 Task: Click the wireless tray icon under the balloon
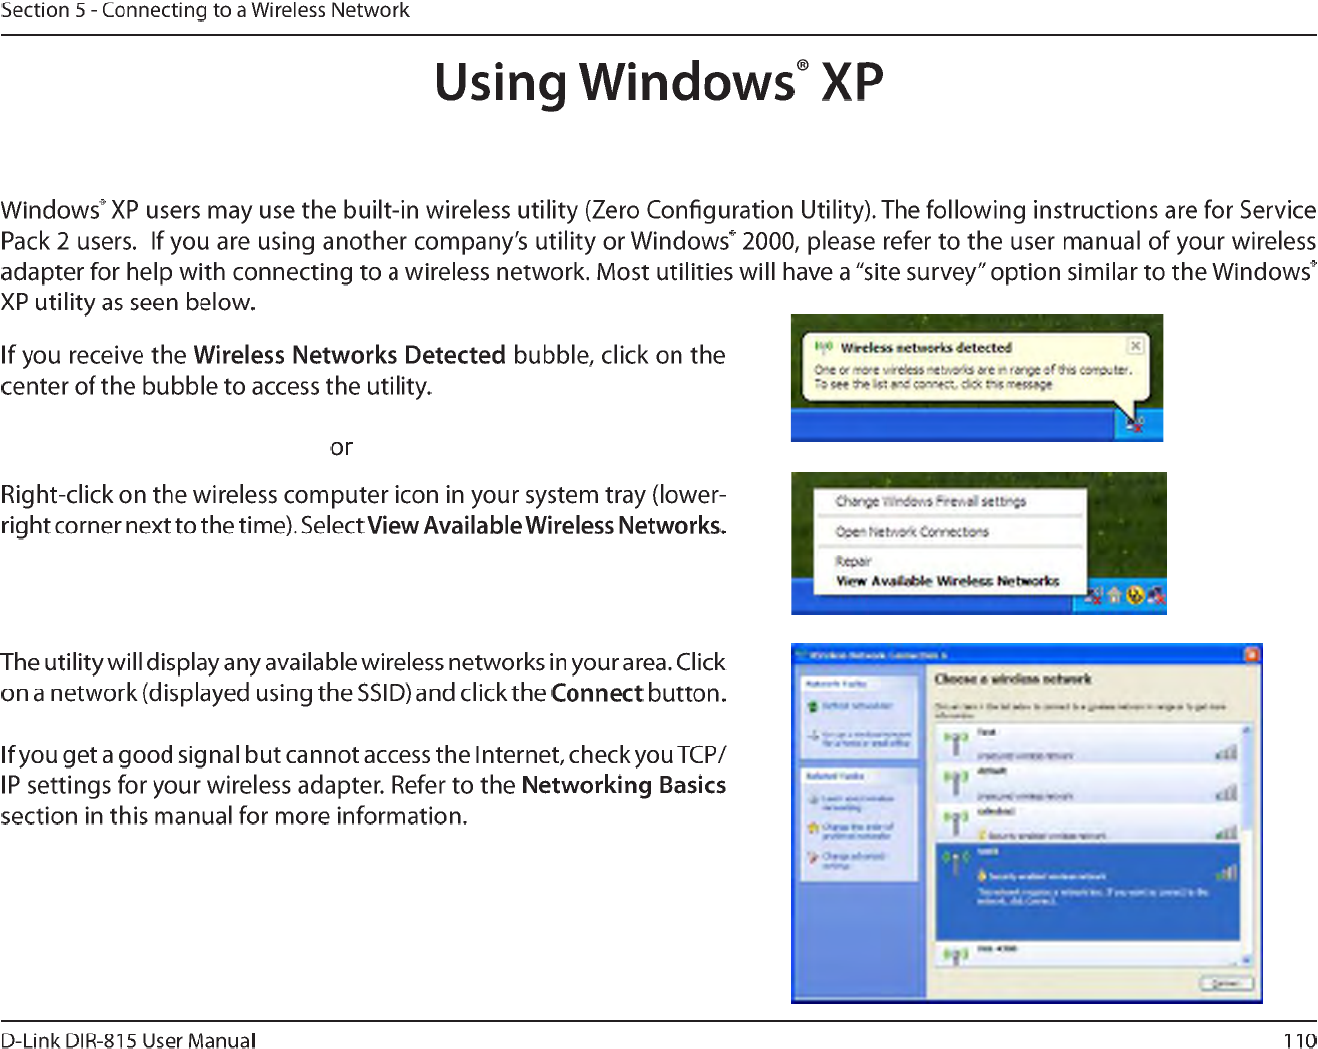tap(1135, 424)
